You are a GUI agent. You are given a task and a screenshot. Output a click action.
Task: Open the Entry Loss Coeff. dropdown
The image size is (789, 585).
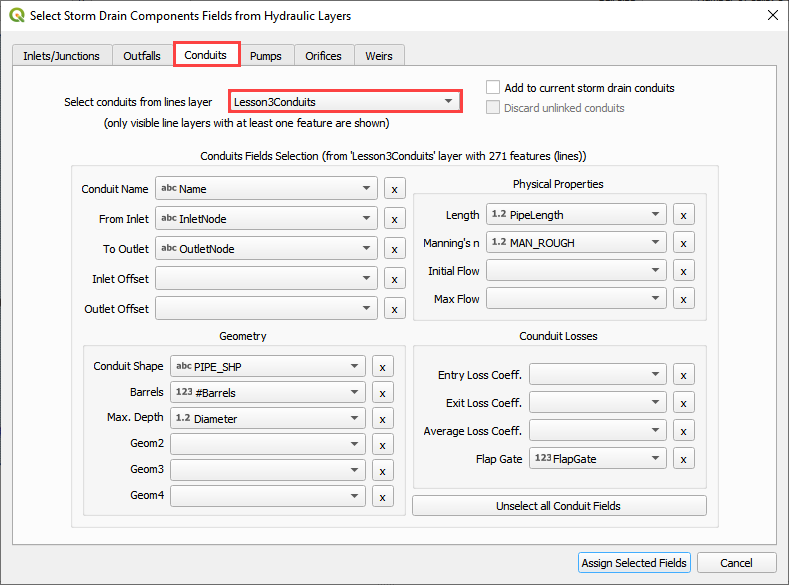click(597, 375)
